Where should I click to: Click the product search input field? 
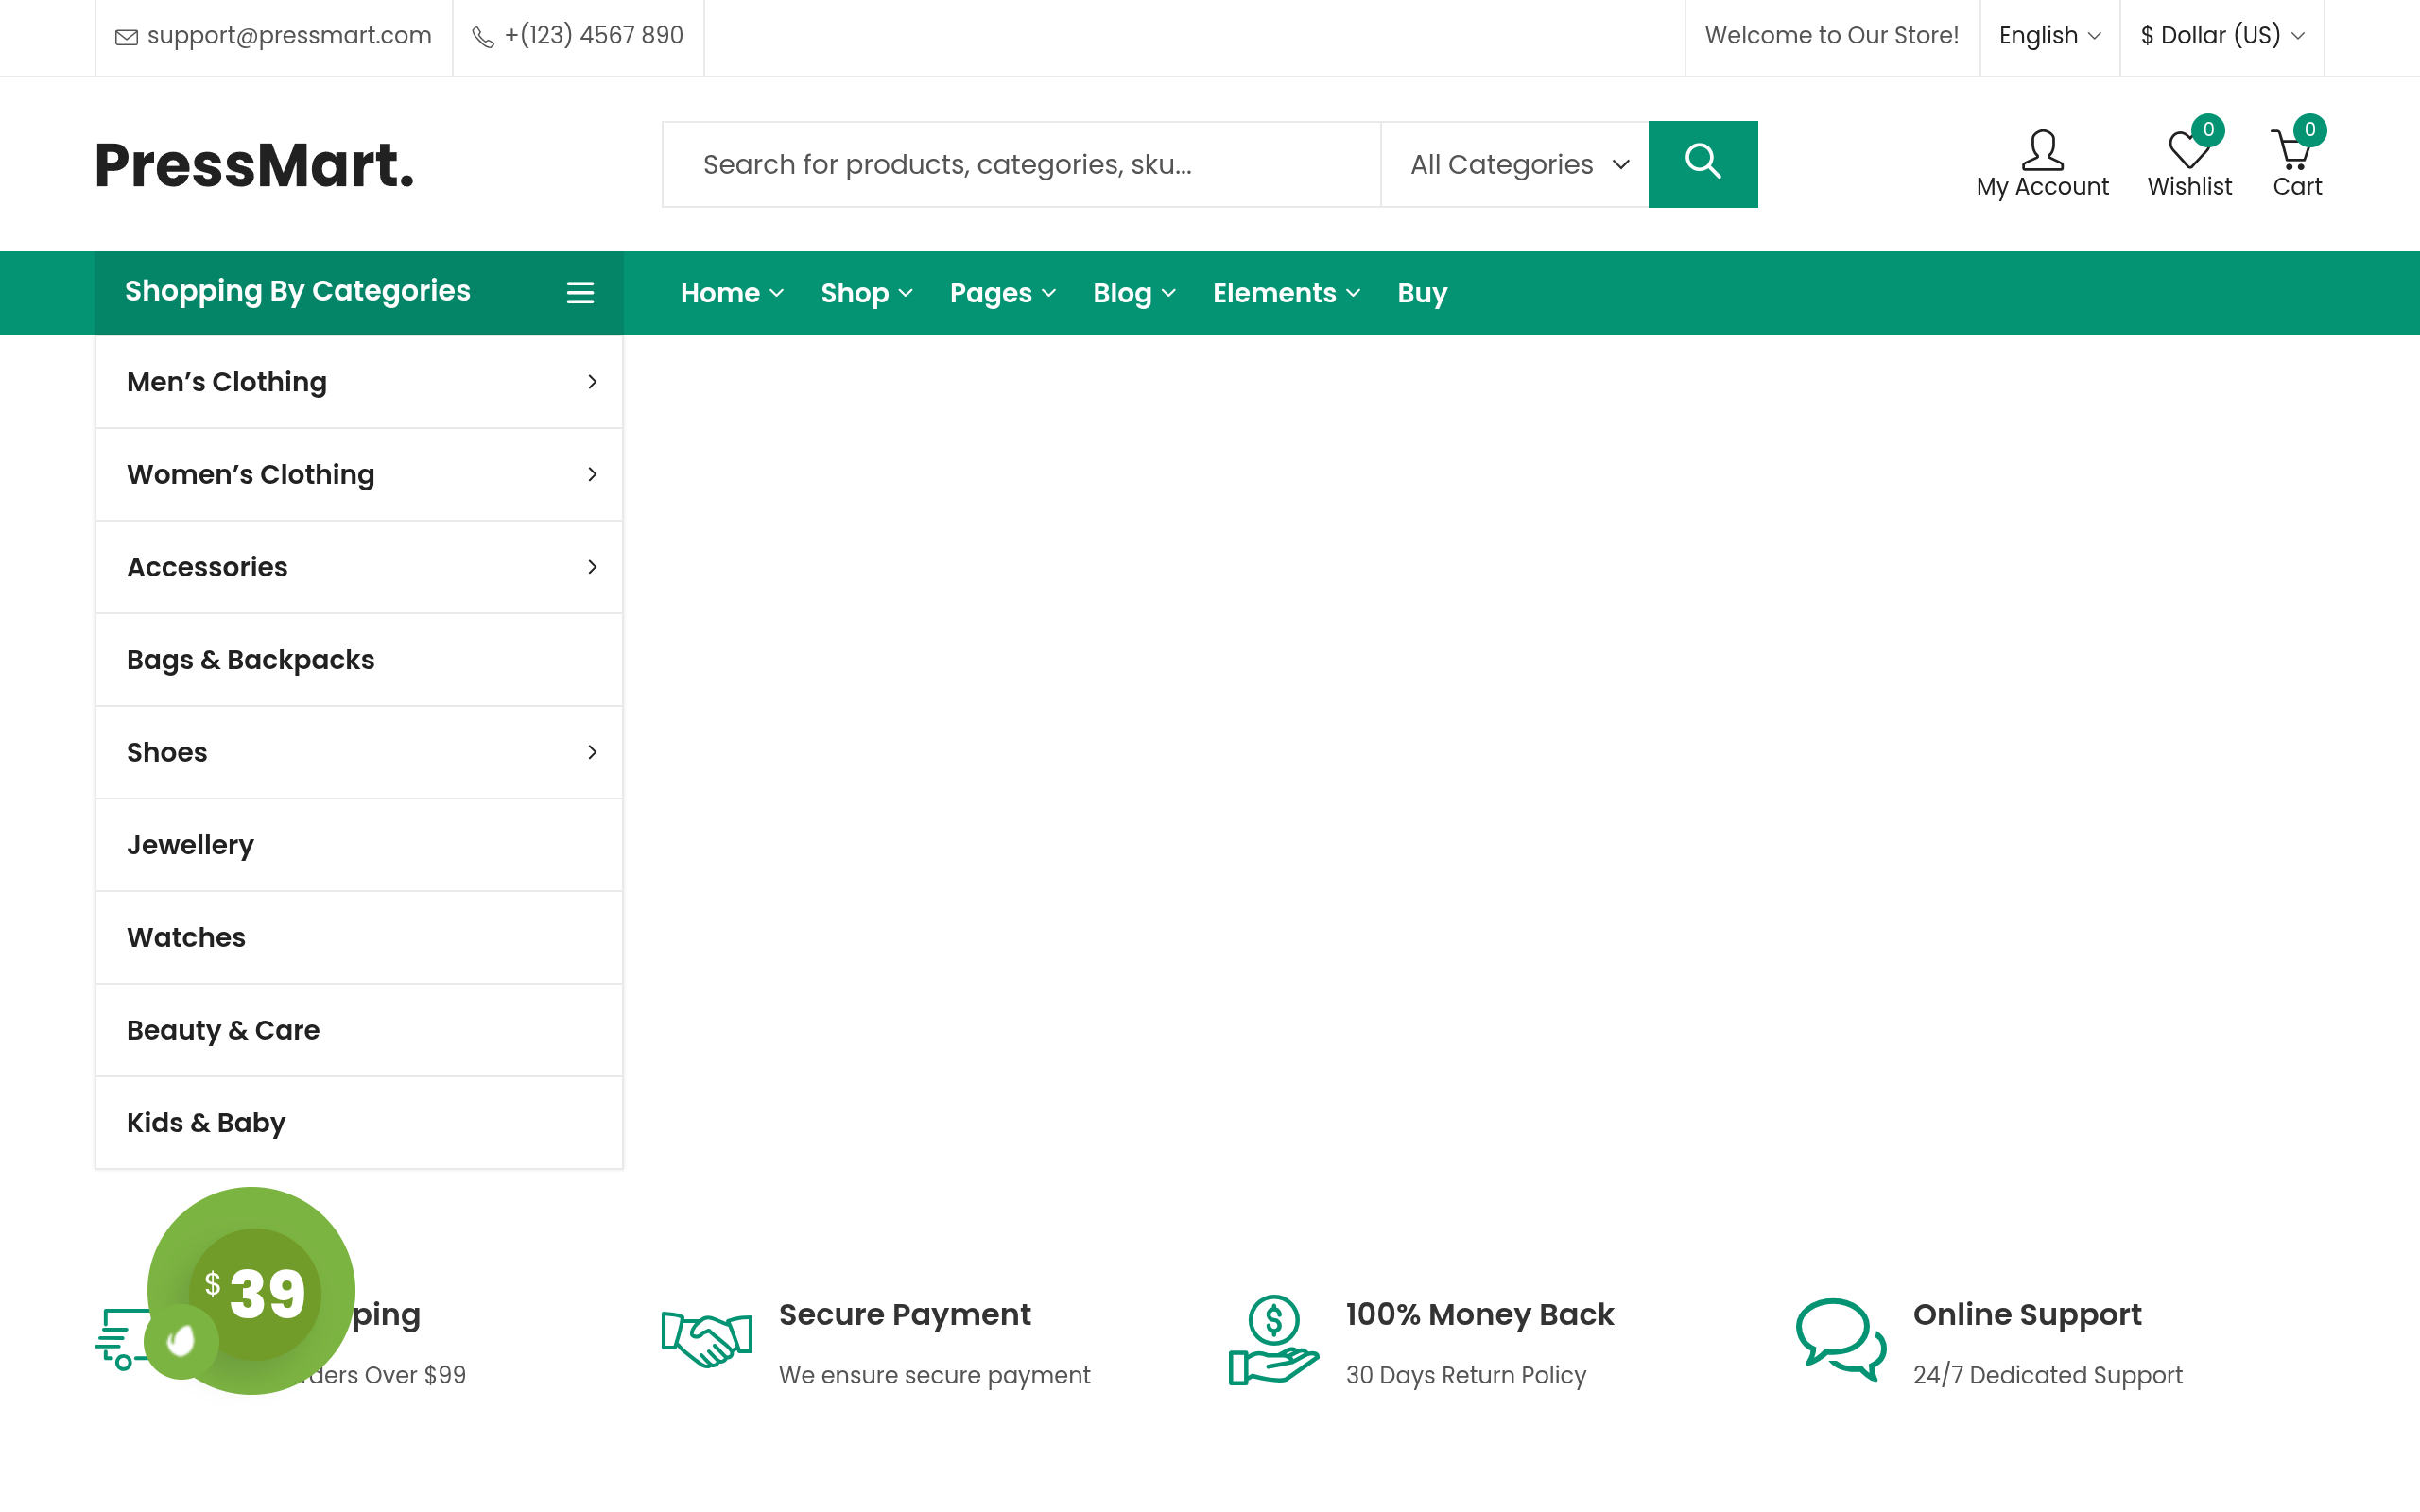(x=1021, y=164)
